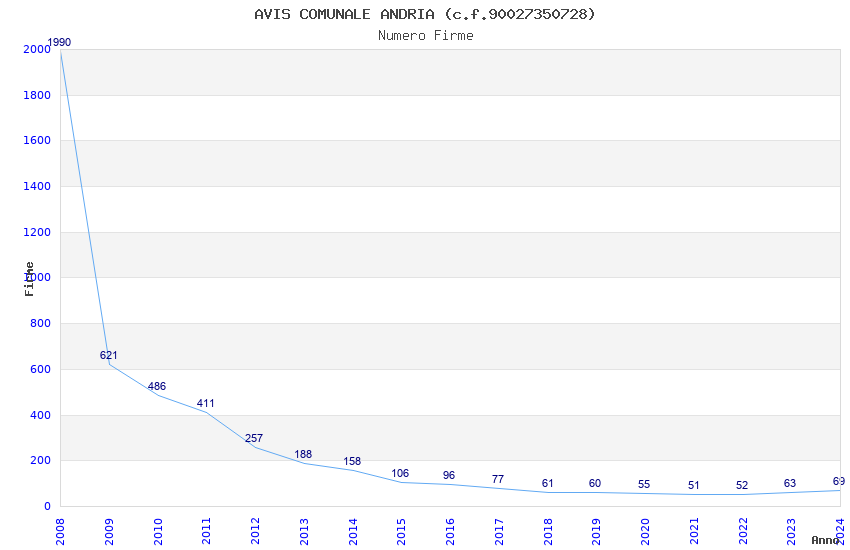
Task: Click the y-axis value 200
Action: (x=40, y=461)
